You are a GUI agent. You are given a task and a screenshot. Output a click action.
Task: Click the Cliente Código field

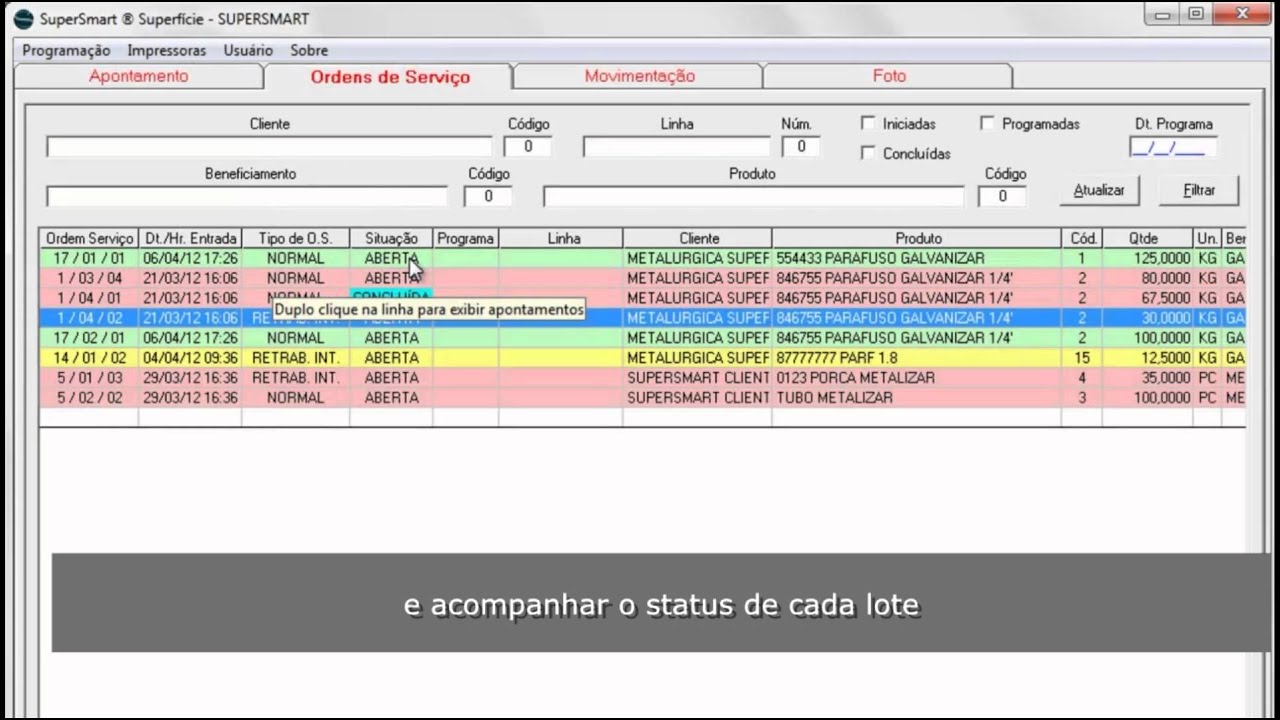pyautogui.click(x=528, y=147)
